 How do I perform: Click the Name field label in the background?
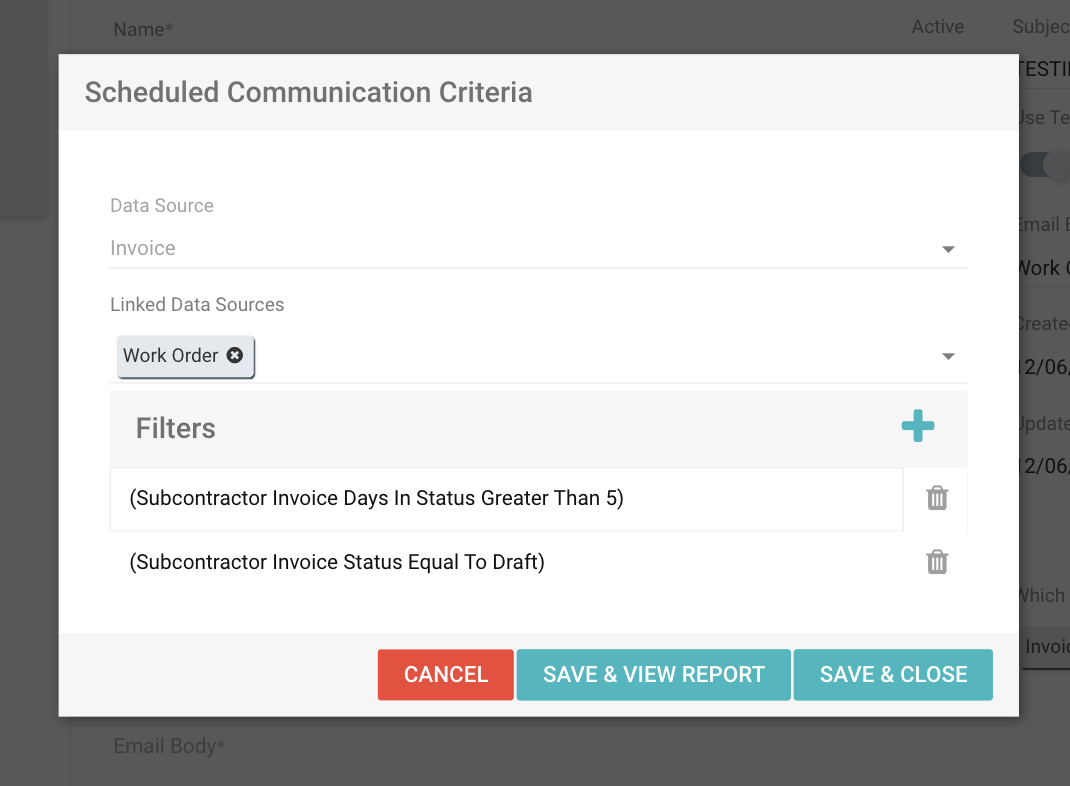[143, 29]
